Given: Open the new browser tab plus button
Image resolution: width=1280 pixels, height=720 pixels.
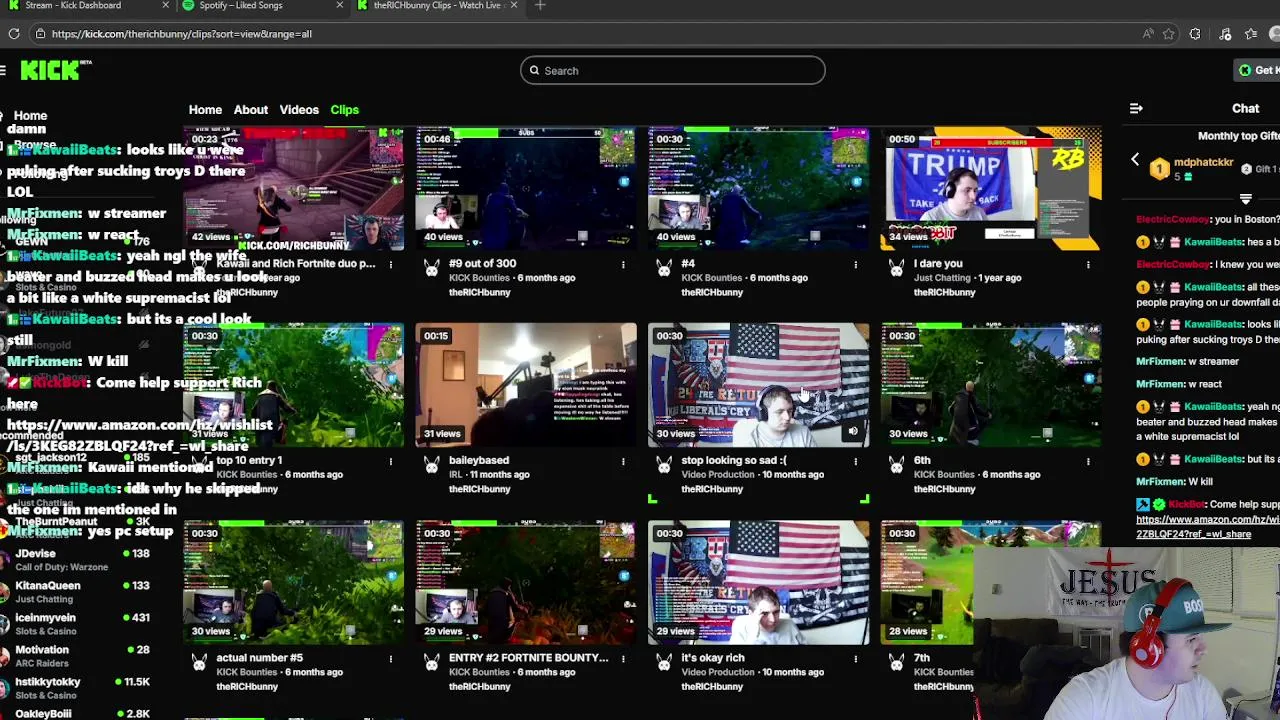Looking at the screenshot, I should point(540,6).
